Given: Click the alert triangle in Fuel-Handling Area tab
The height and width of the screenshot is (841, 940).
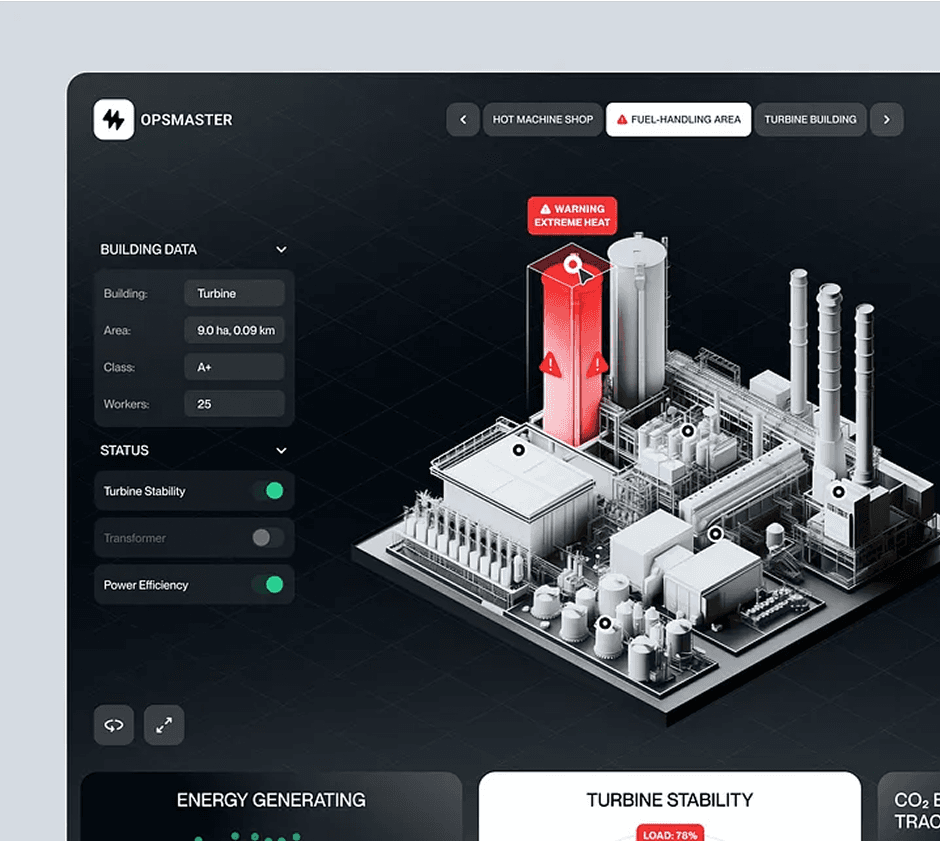Looking at the screenshot, I should coord(622,119).
